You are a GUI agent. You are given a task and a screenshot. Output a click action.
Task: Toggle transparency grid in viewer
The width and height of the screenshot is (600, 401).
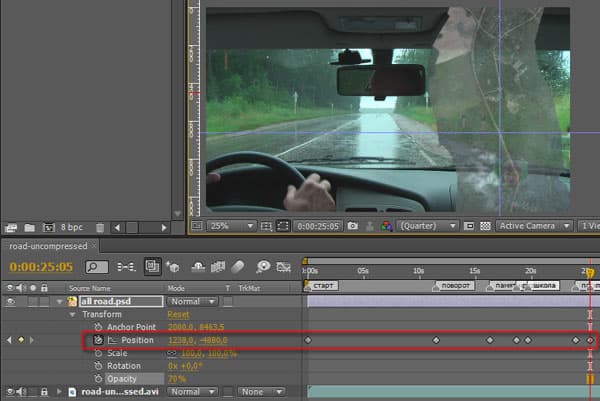(x=485, y=226)
